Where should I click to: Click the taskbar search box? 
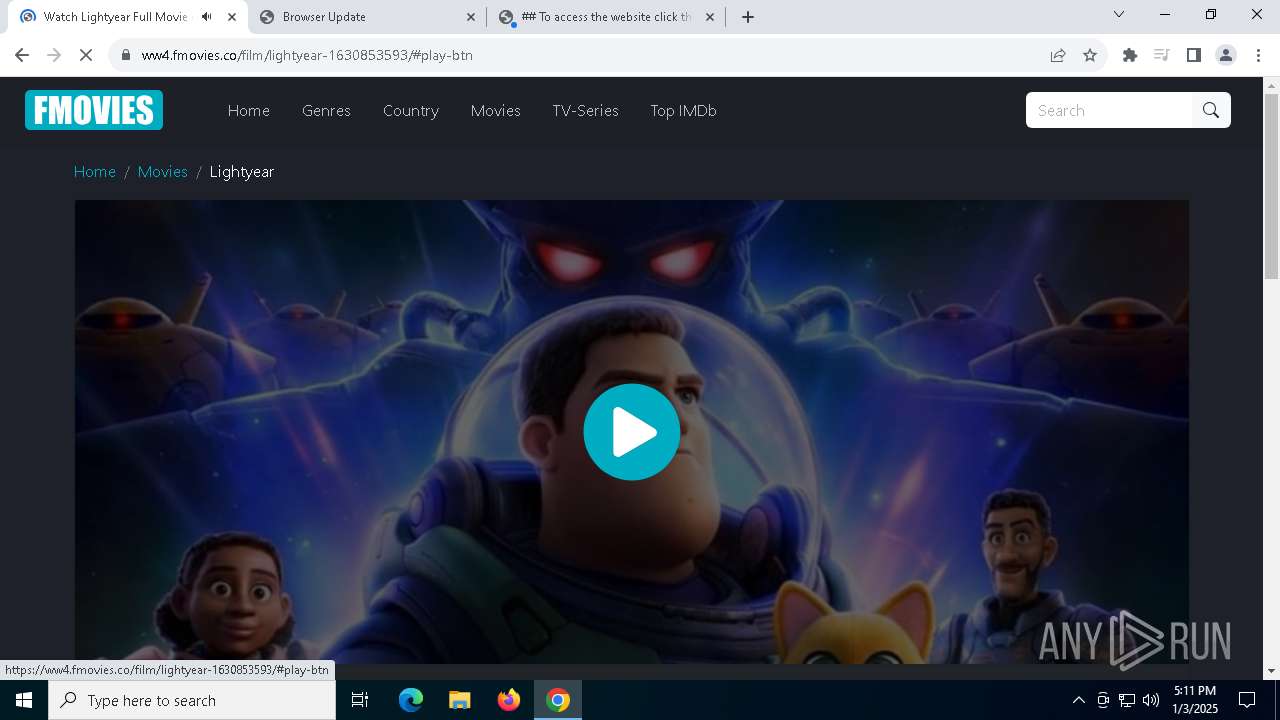[192, 700]
